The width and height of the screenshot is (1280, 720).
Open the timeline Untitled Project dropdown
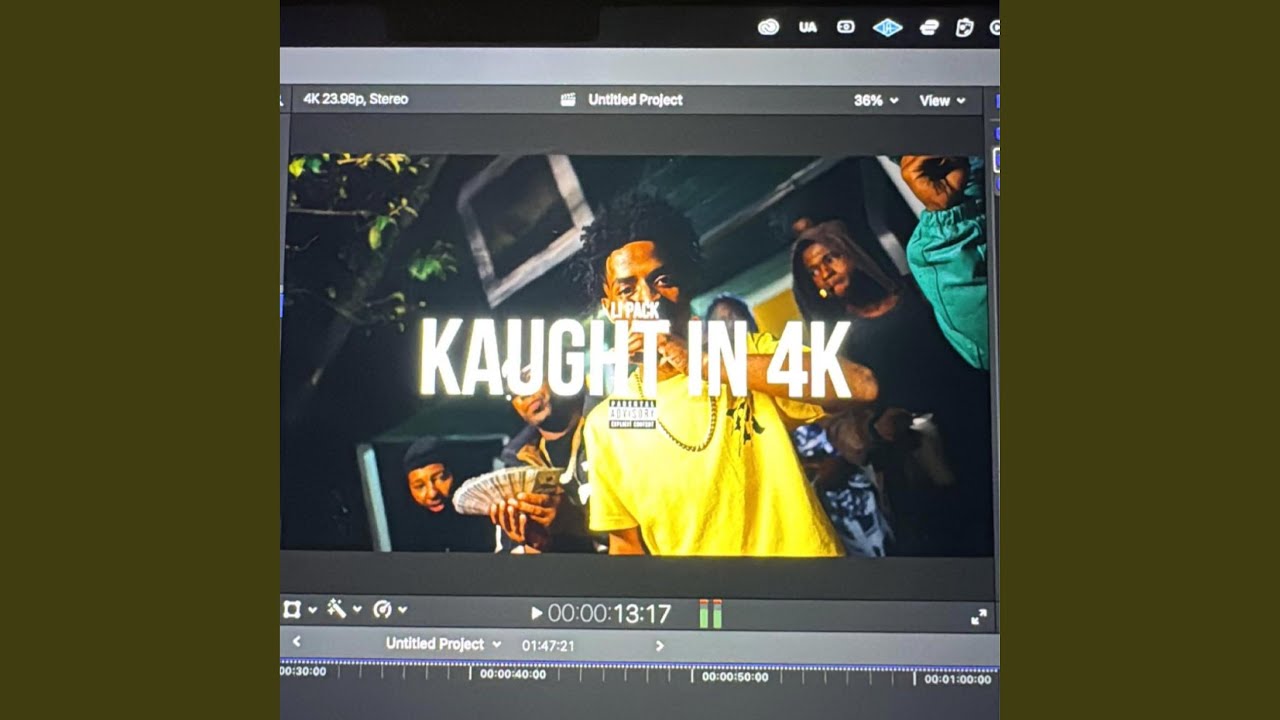pyautogui.click(x=443, y=644)
